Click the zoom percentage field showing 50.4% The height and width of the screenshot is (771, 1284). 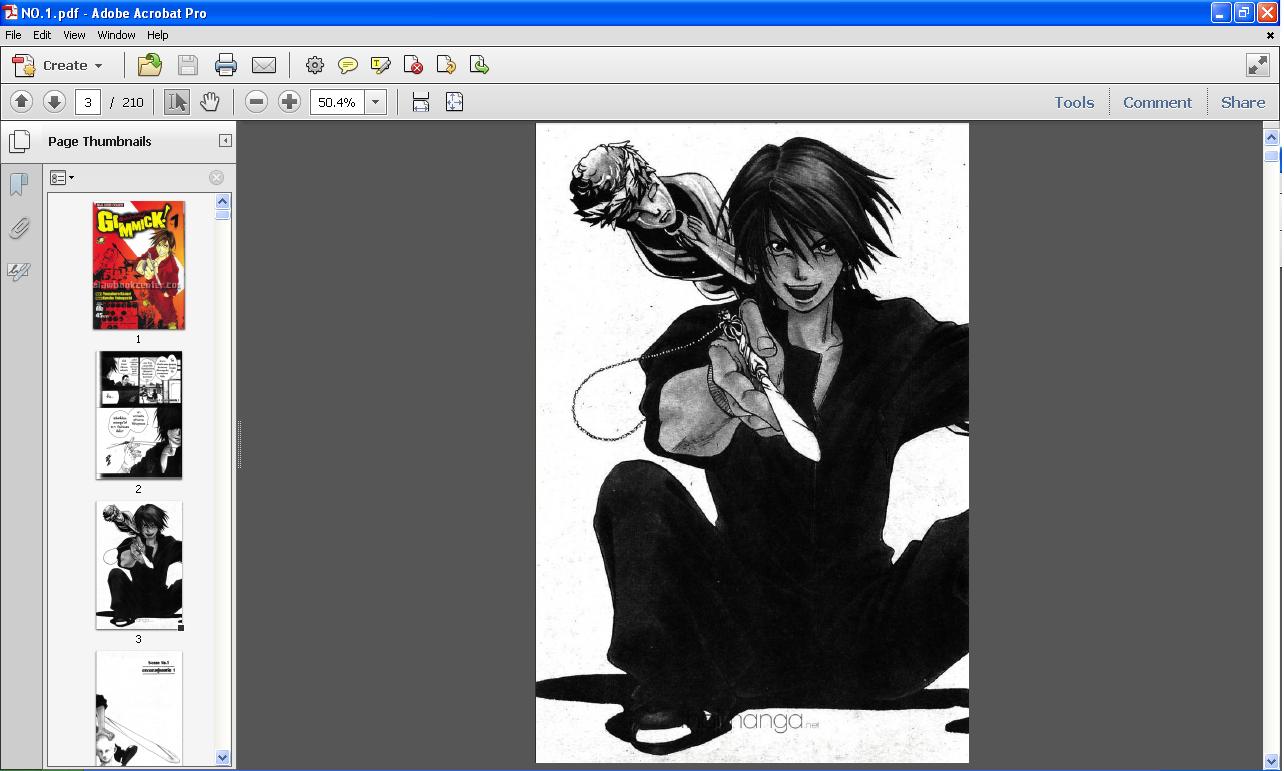(x=337, y=102)
